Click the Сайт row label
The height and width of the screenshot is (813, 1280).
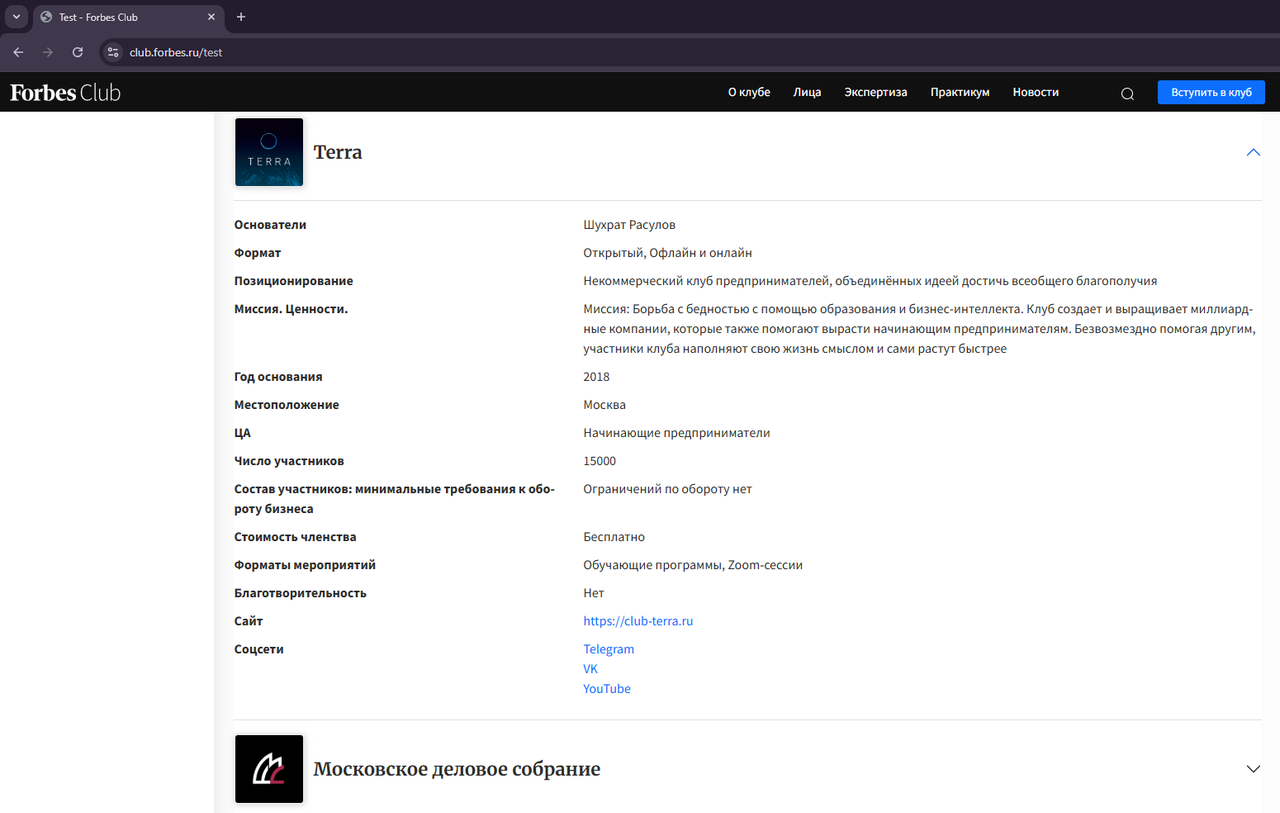point(248,621)
